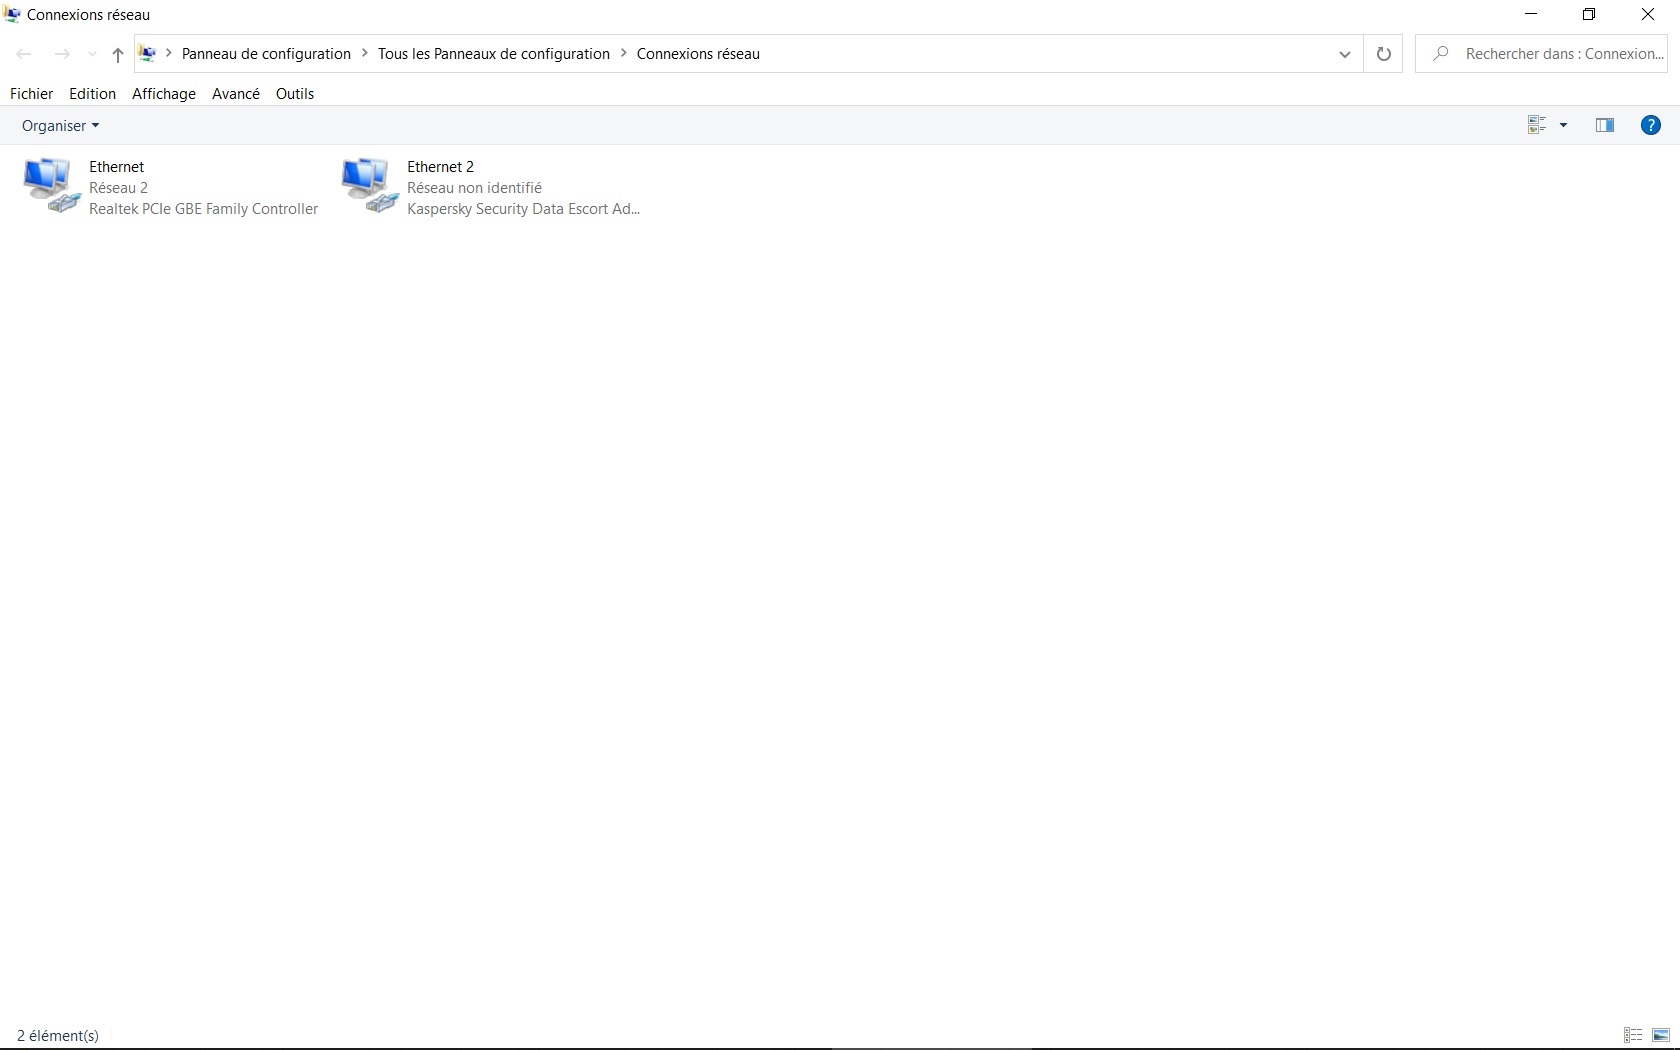Toggle the preview pane display

pos(1605,125)
